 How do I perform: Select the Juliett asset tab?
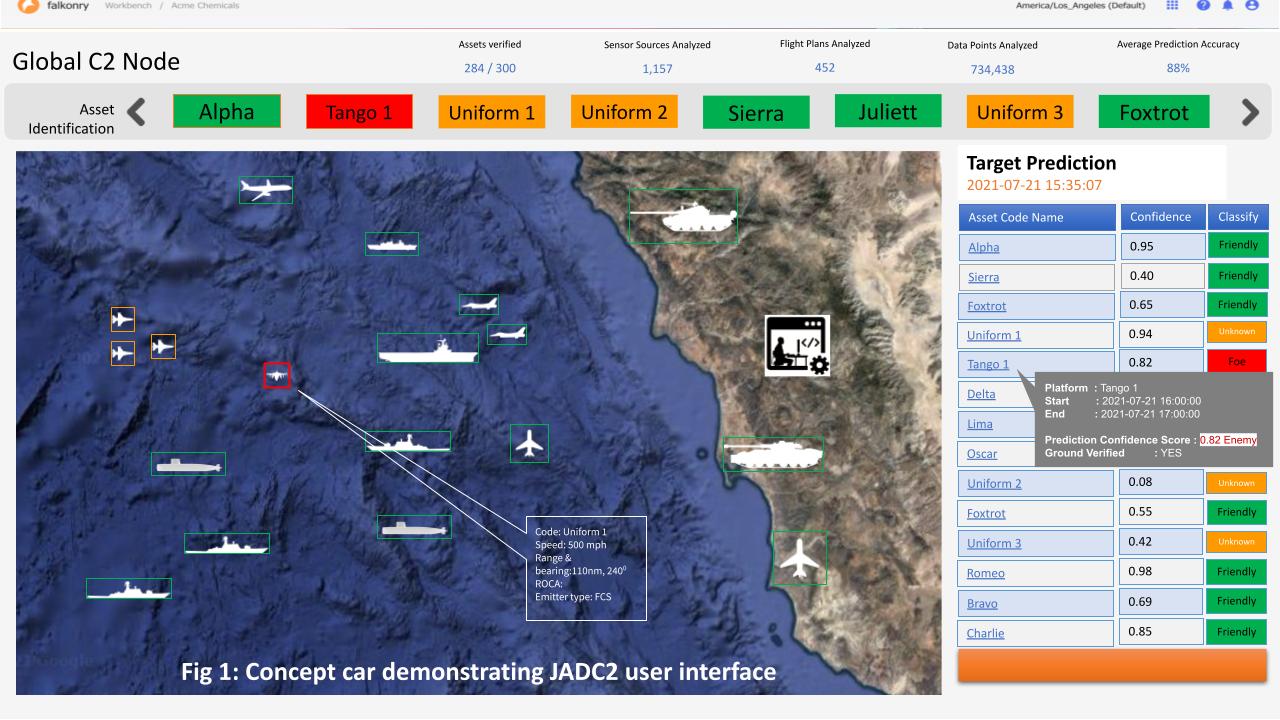887,111
